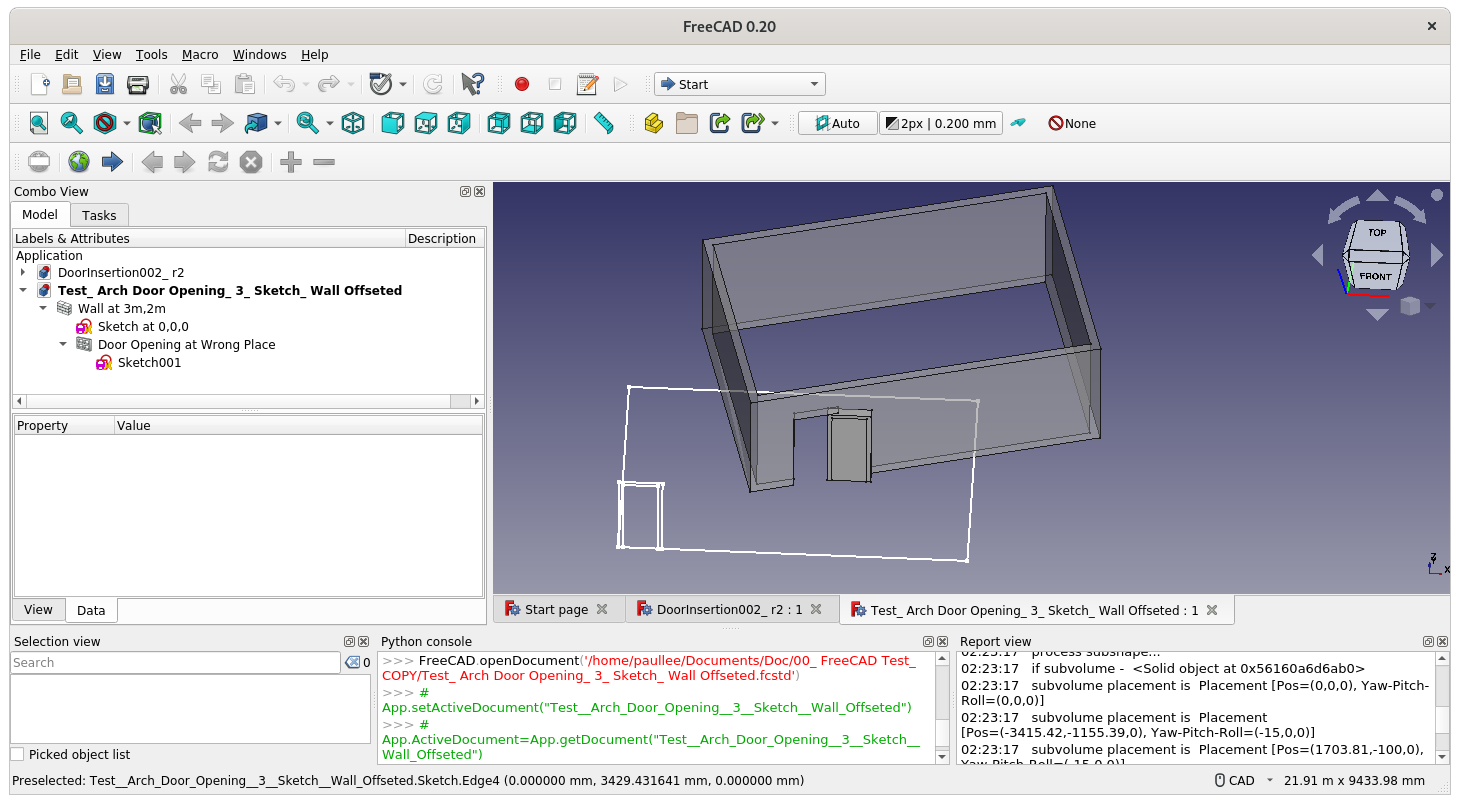Screen dimensions: 1460x804
Task: Expand the Sketch001 parent Door Opening item
Action: [63, 344]
